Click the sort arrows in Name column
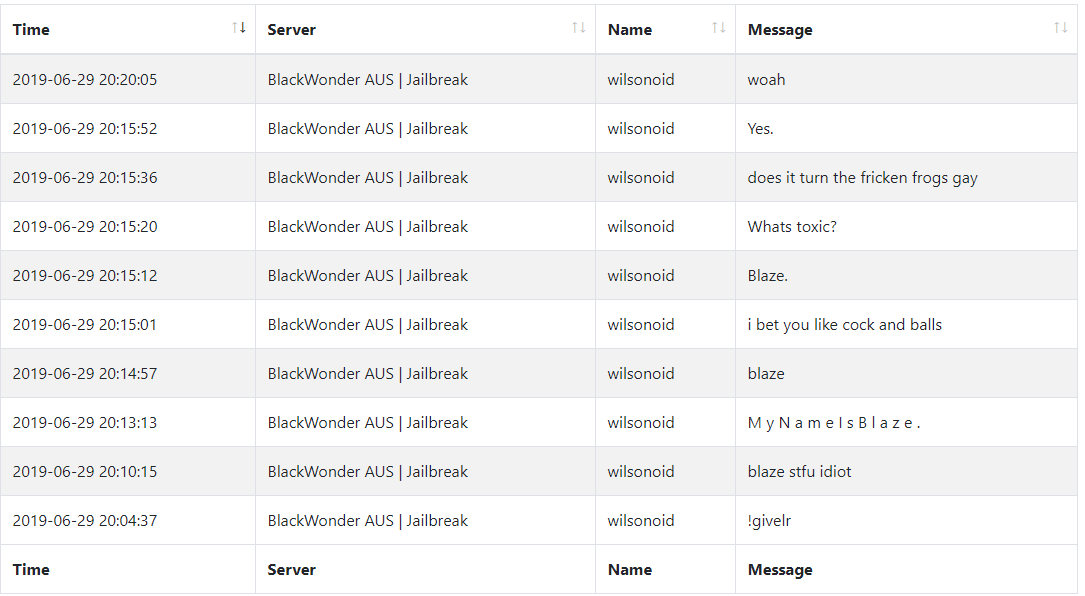The height and width of the screenshot is (596, 1085). point(718,28)
